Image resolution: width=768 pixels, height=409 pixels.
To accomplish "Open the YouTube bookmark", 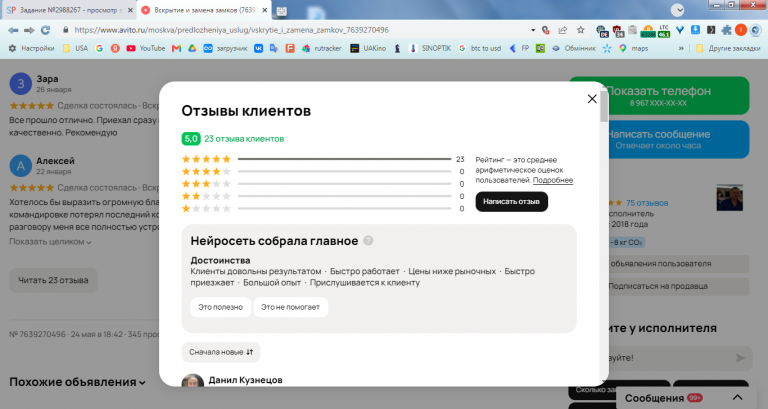I will [x=145, y=48].
